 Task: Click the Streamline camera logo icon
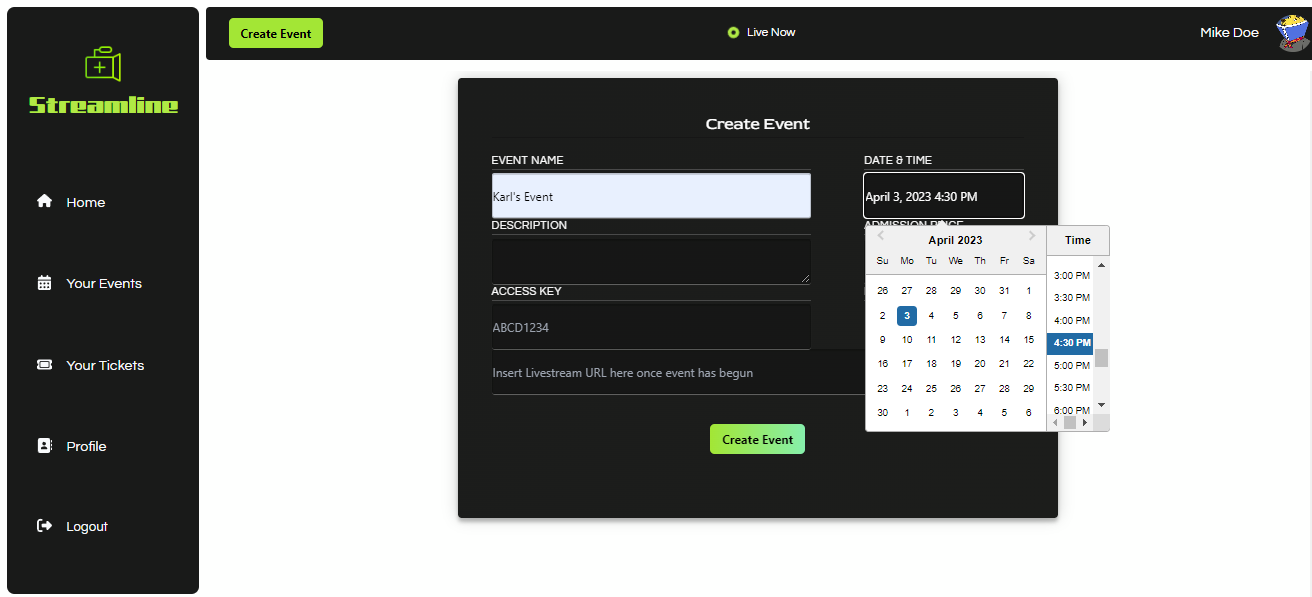click(x=103, y=64)
